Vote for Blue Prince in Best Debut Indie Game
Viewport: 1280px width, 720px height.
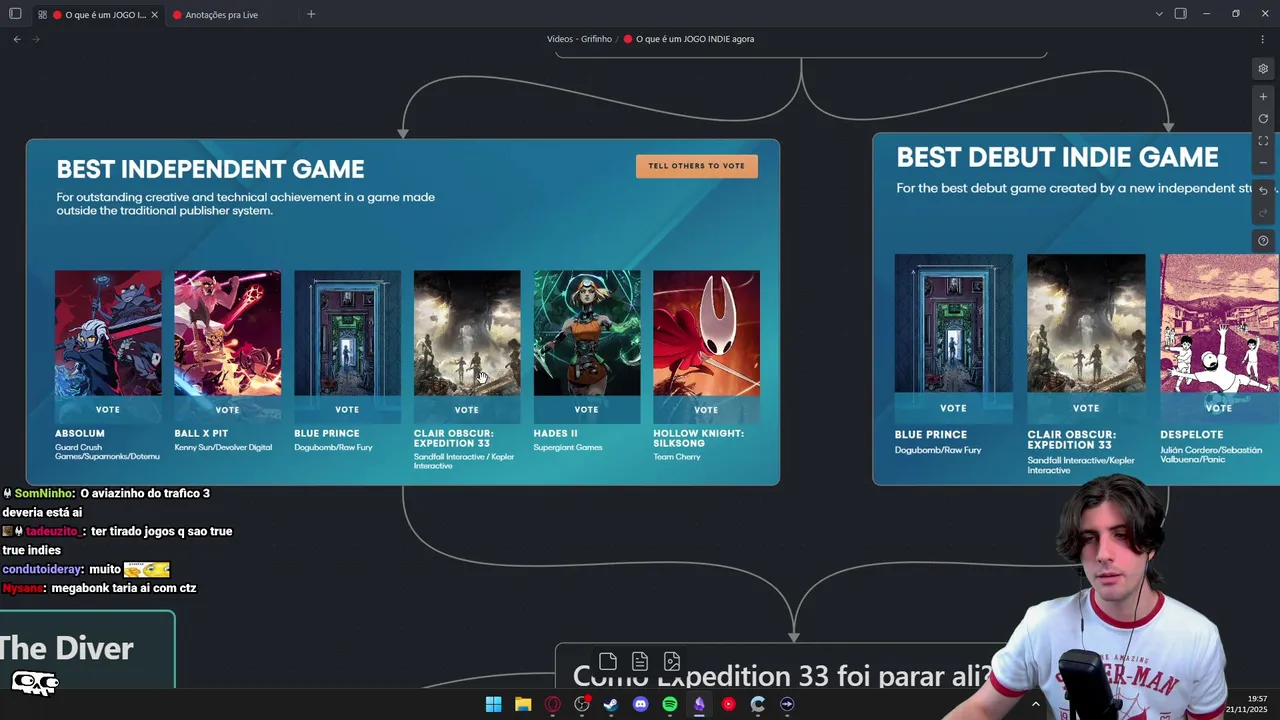tap(953, 408)
